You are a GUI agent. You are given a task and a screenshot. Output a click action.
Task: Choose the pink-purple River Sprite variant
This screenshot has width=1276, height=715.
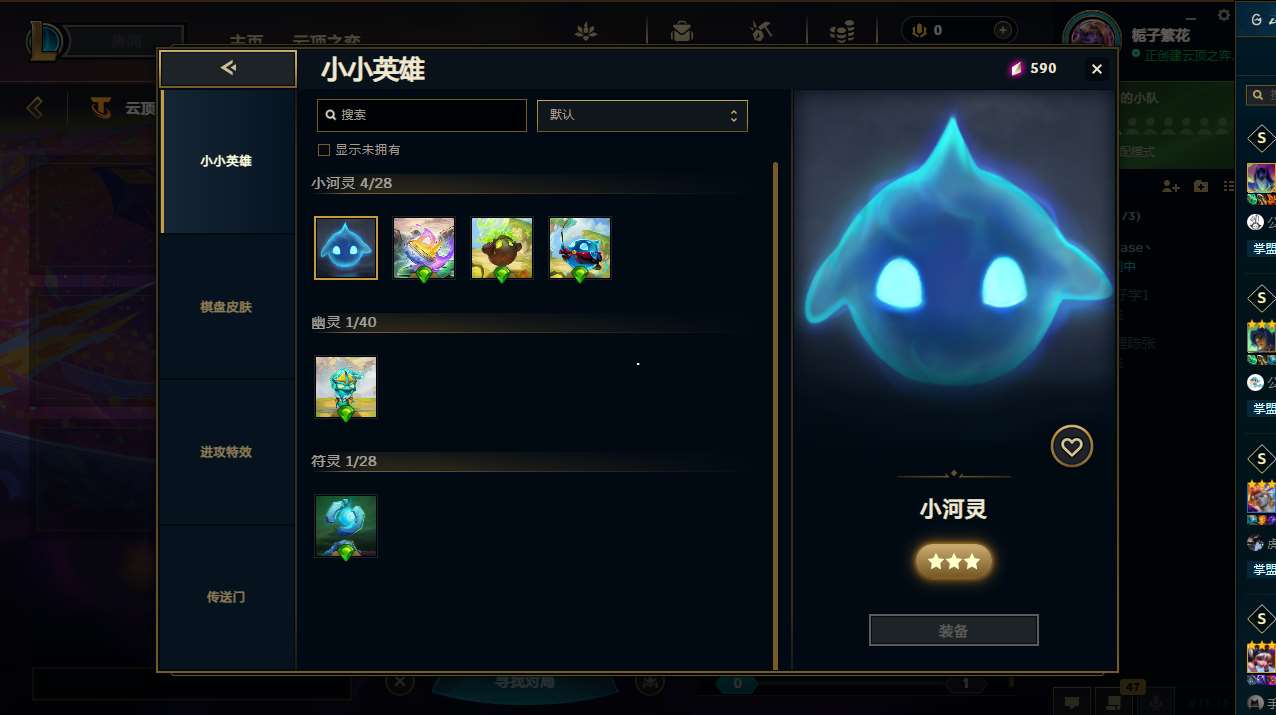click(424, 248)
